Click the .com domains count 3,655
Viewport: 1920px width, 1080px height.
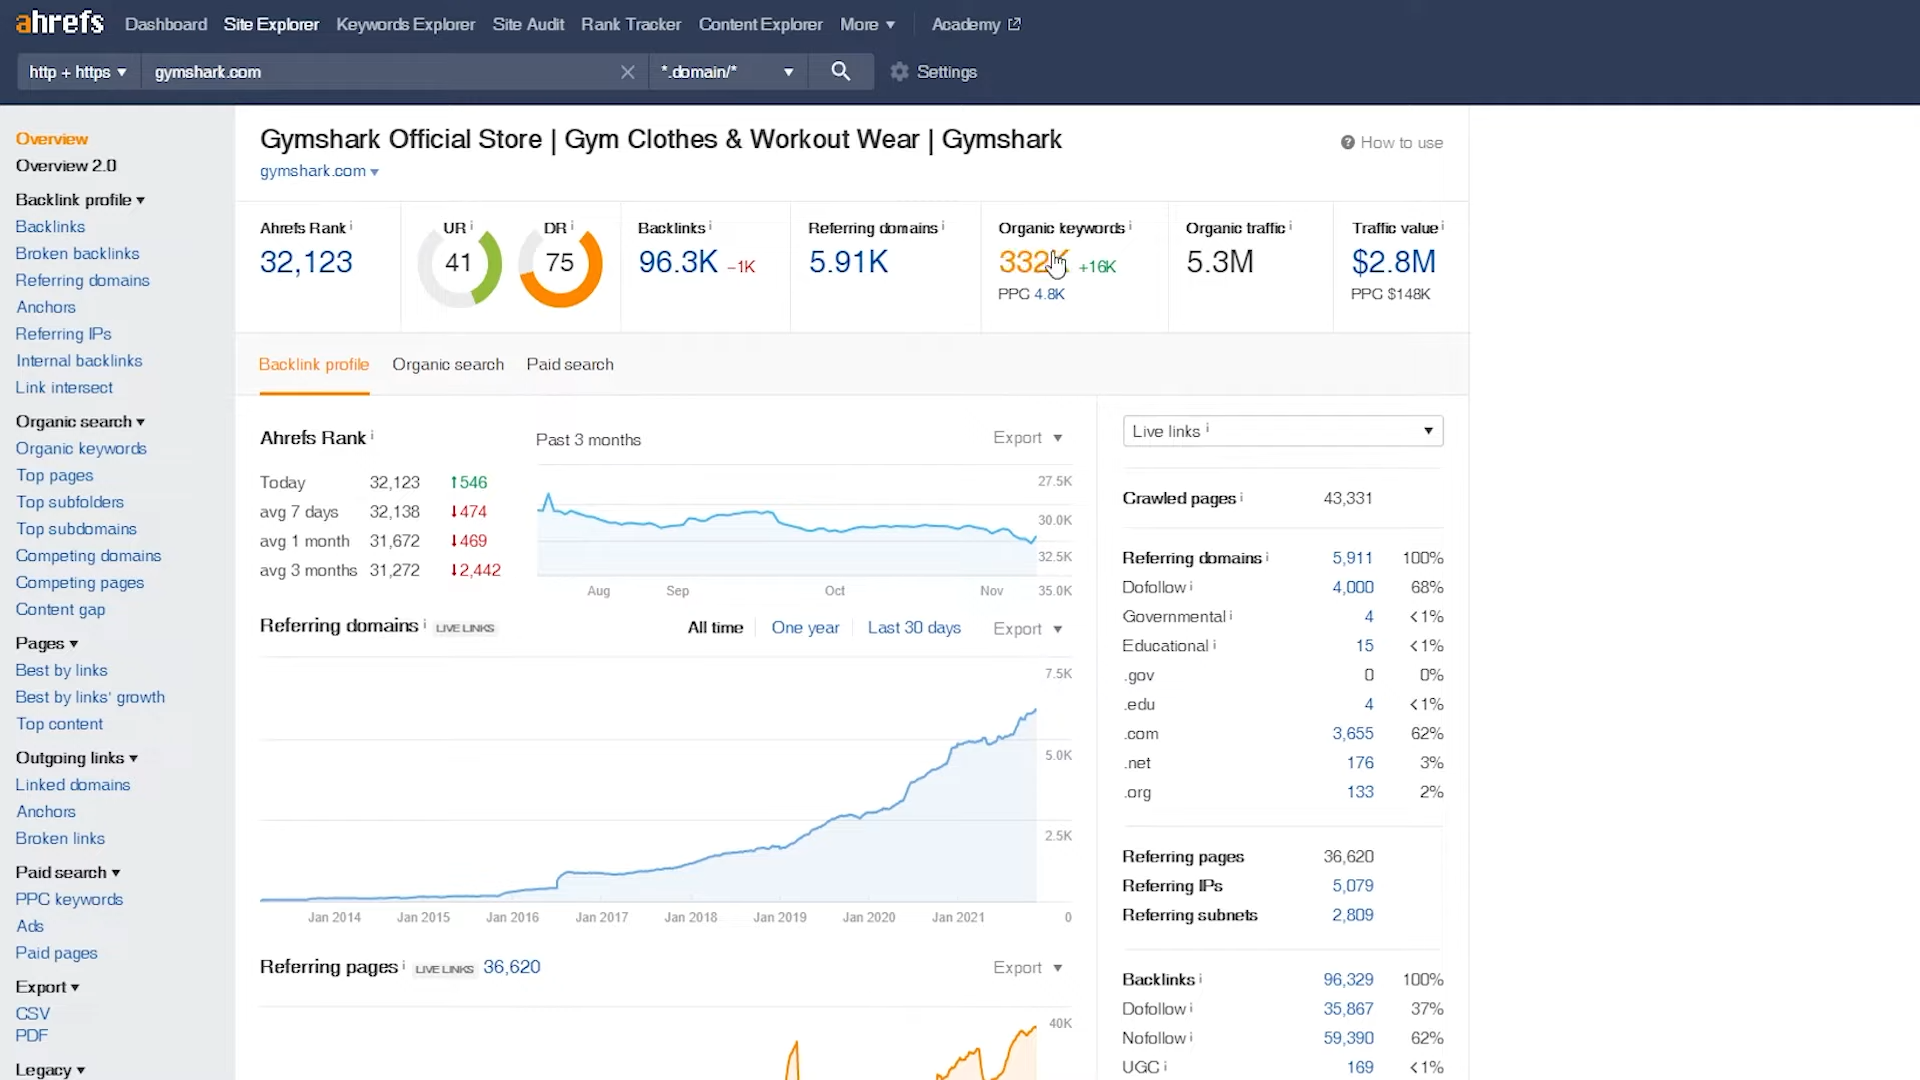click(1352, 734)
